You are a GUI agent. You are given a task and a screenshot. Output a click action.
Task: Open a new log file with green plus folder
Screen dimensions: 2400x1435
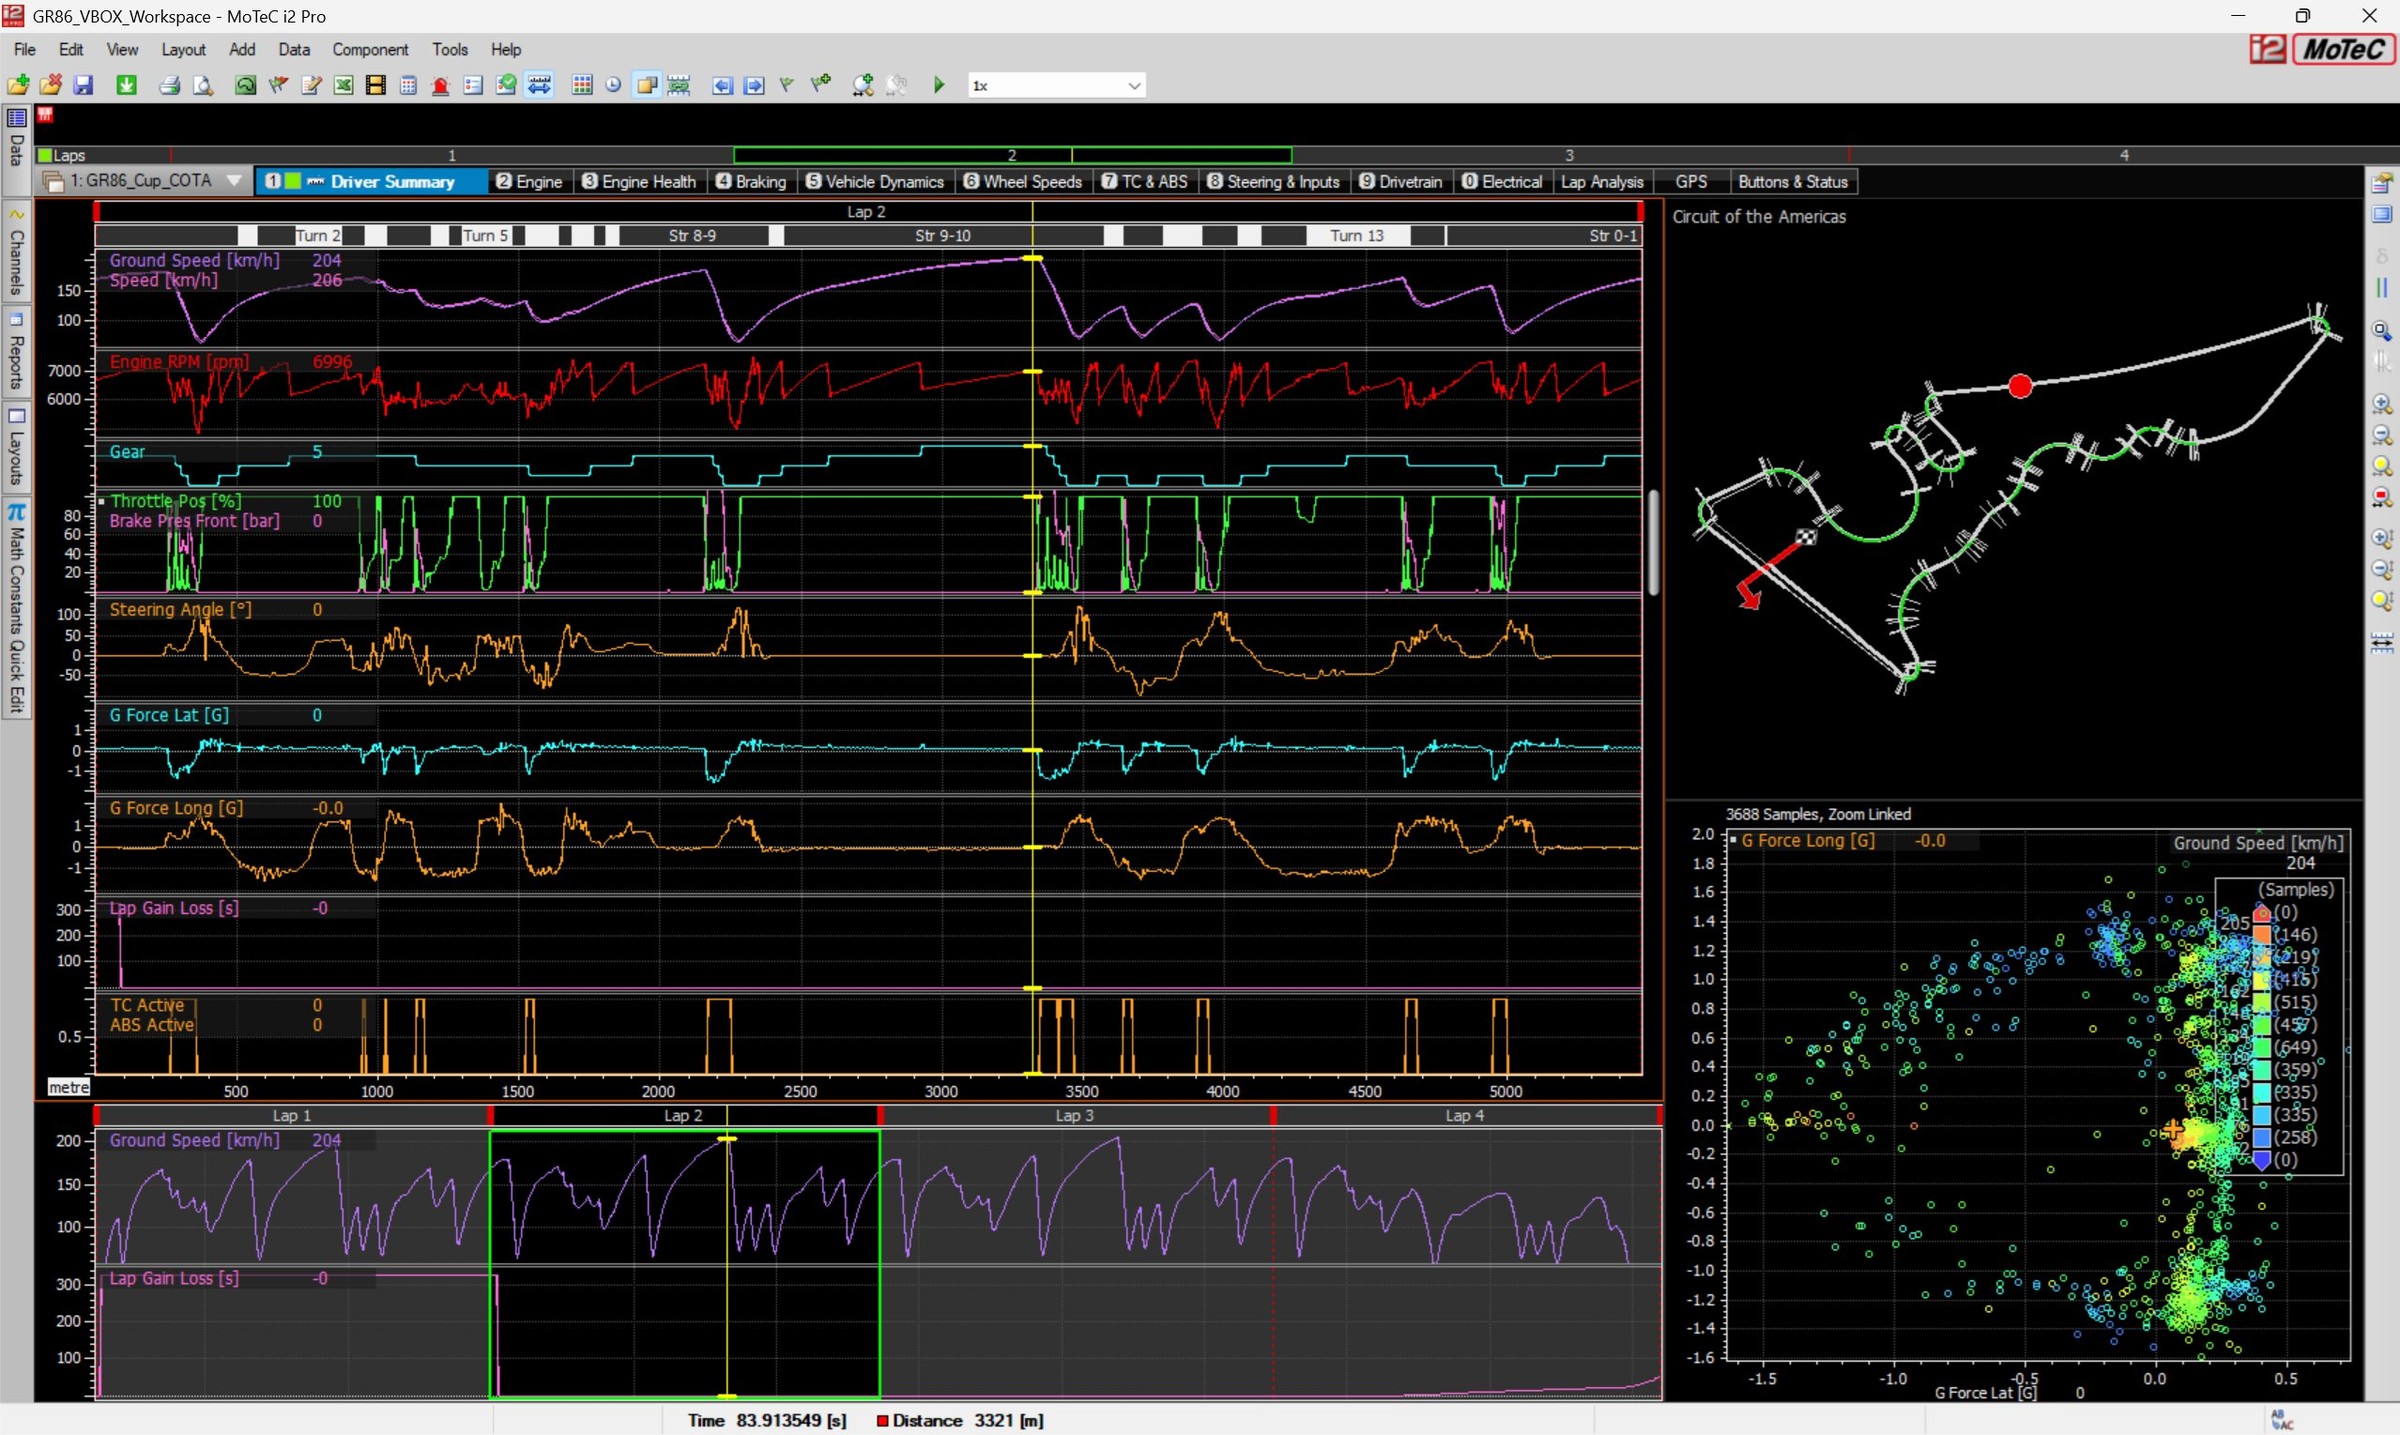[x=18, y=86]
